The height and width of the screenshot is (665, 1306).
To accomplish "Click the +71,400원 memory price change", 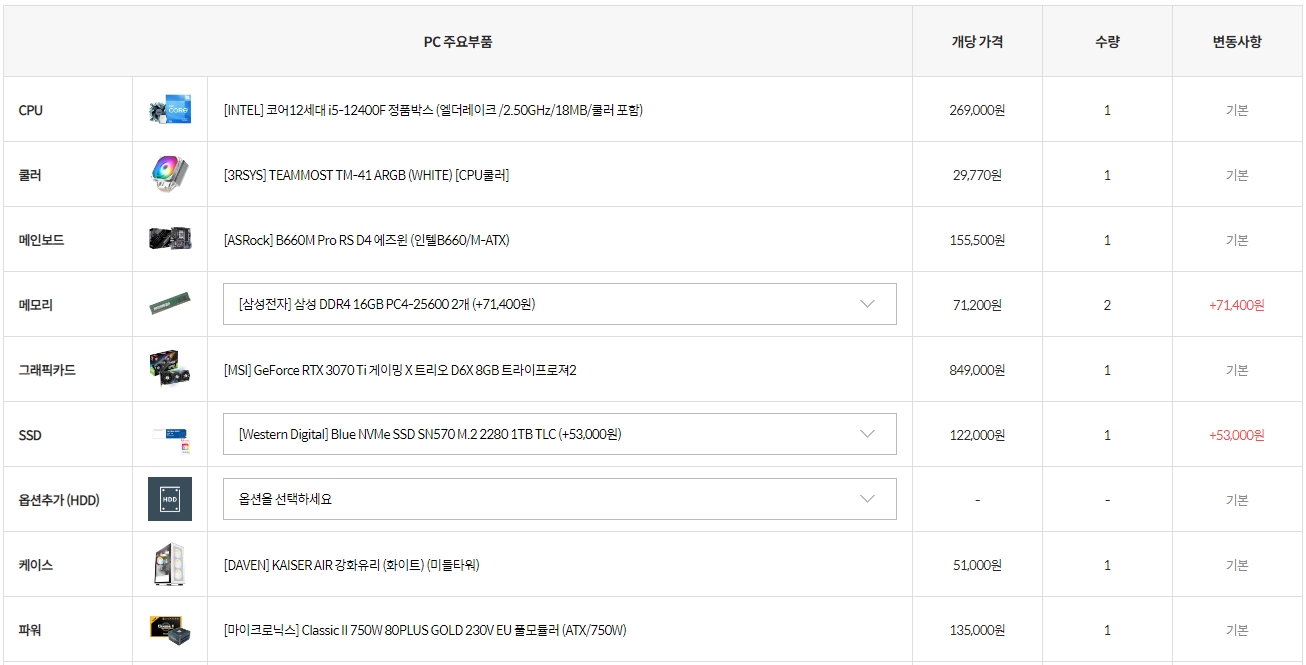I will click(1236, 305).
